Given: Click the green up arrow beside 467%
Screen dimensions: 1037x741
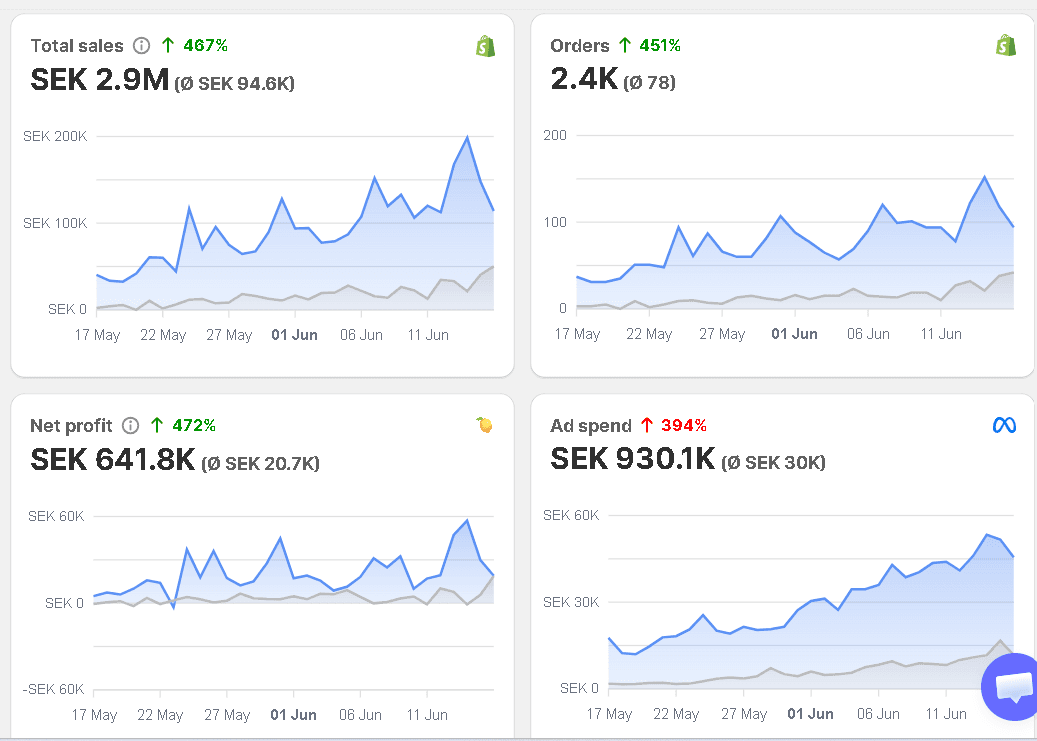Looking at the screenshot, I should point(168,45).
